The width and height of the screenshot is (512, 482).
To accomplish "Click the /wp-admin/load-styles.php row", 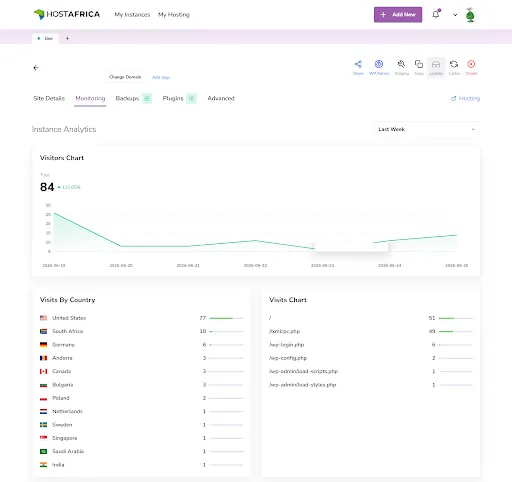I will [371, 385].
